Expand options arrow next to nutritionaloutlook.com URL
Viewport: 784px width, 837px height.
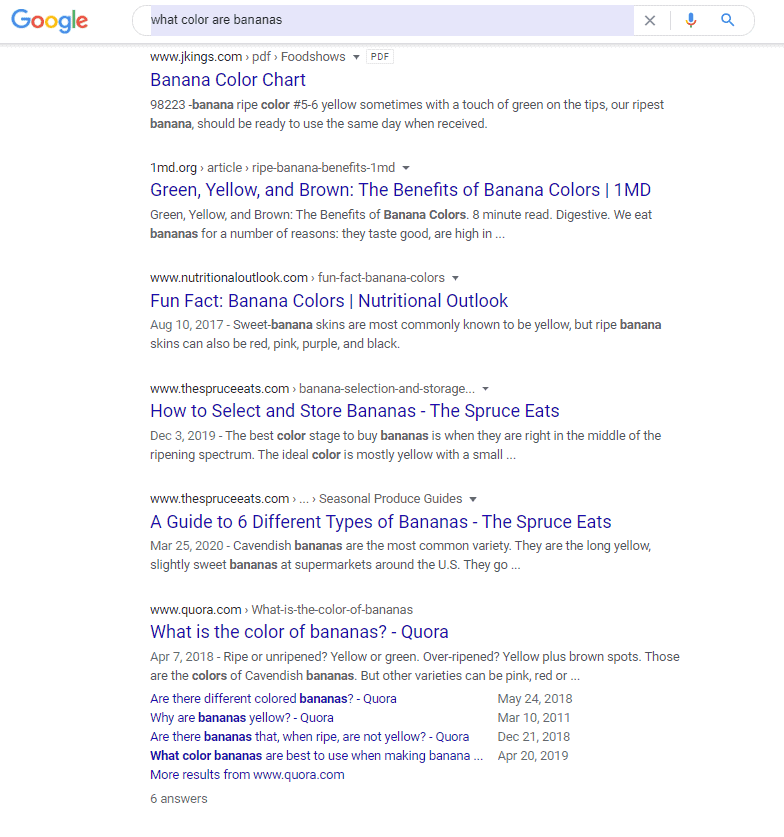(455, 278)
